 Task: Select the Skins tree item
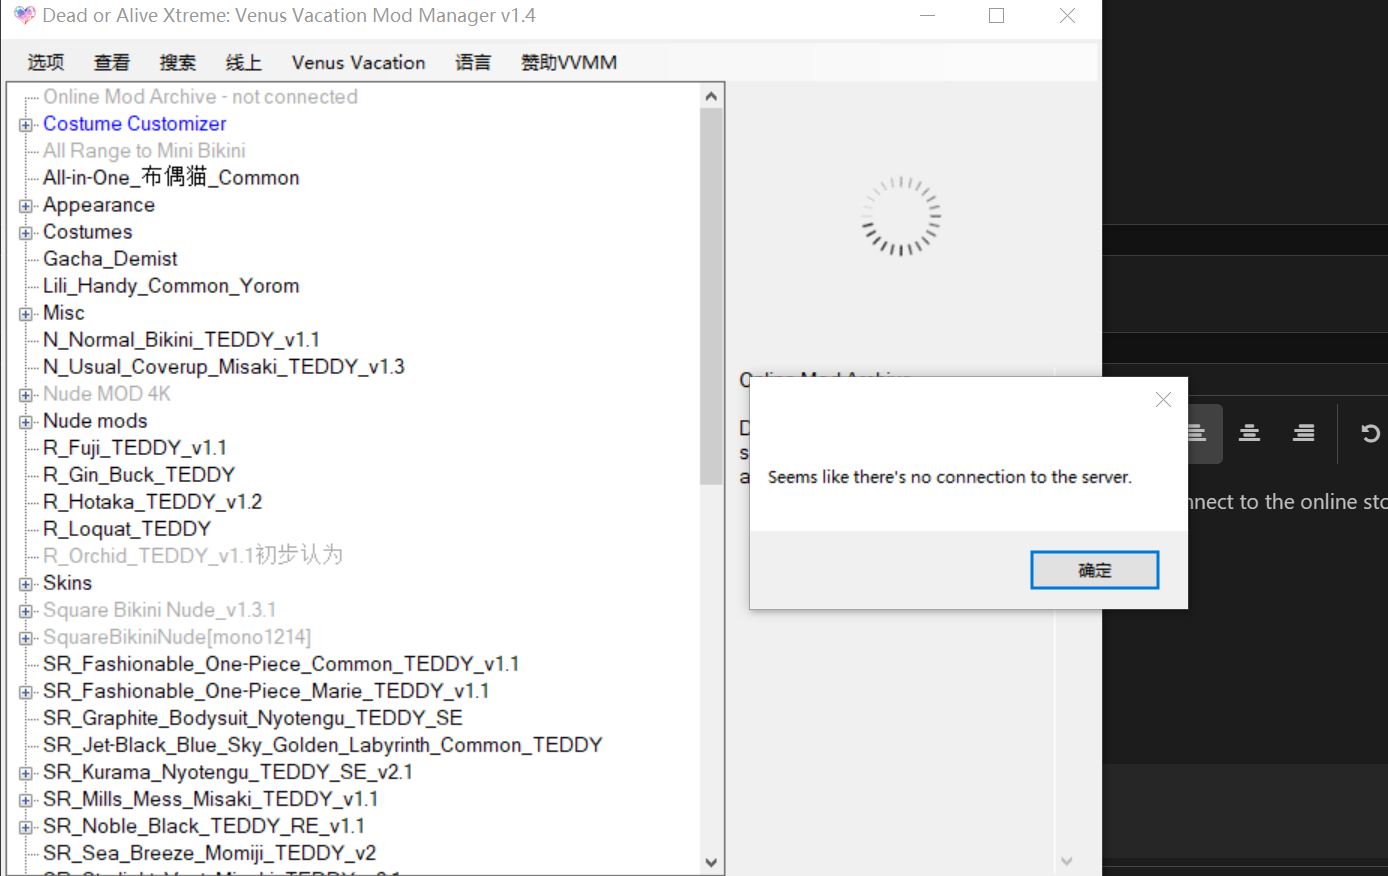tap(67, 583)
